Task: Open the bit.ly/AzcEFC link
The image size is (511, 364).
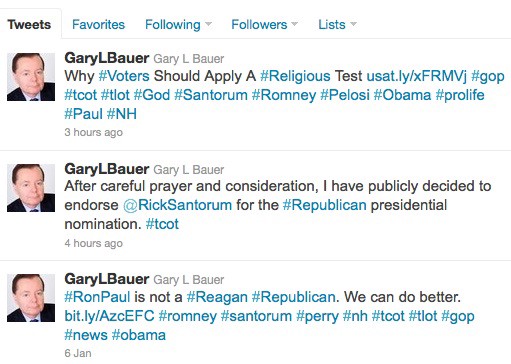Action: (109, 316)
